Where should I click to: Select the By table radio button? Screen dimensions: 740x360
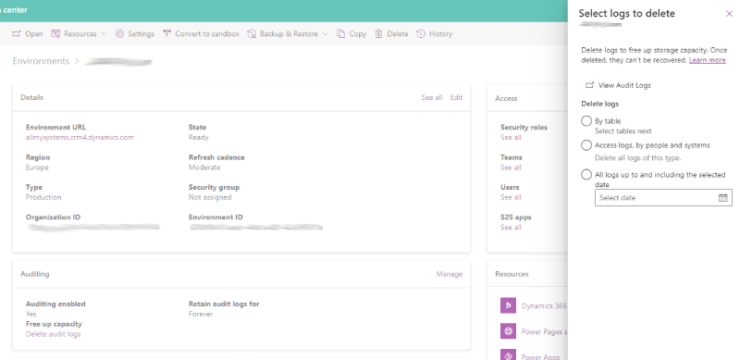click(586, 121)
